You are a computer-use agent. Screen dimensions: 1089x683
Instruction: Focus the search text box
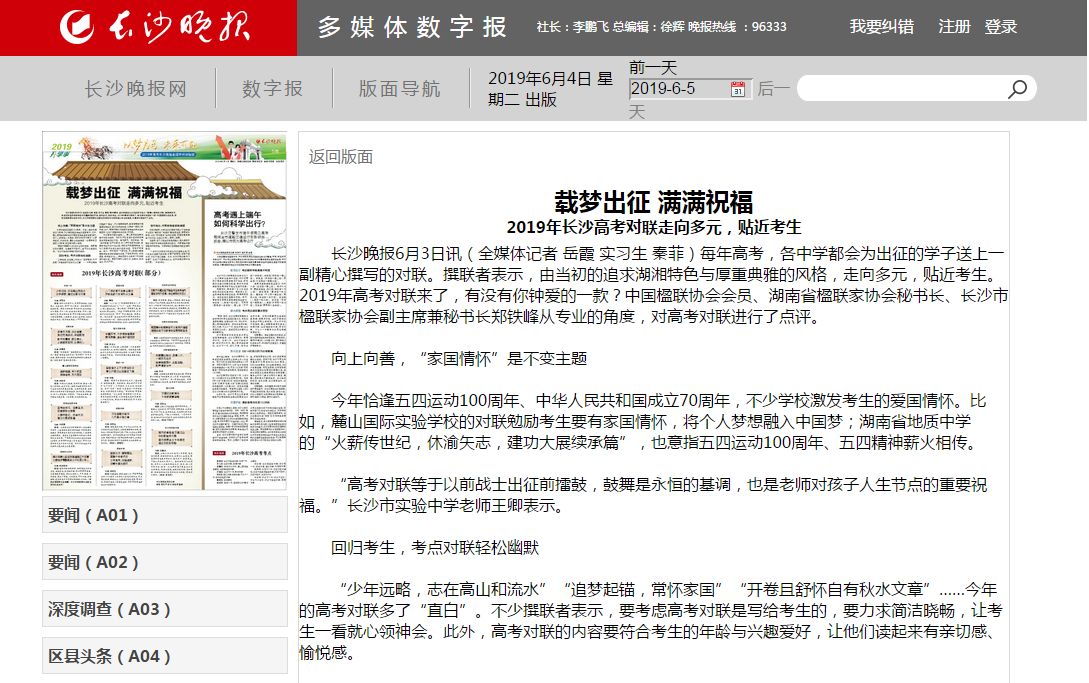[900, 89]
